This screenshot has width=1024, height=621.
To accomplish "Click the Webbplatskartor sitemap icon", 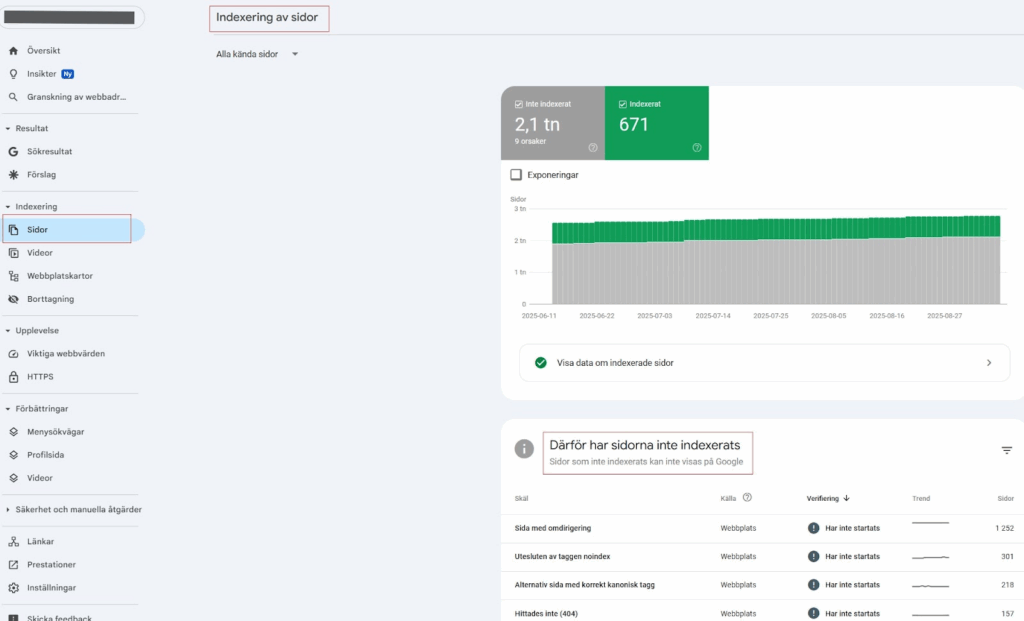I will 13,276.
